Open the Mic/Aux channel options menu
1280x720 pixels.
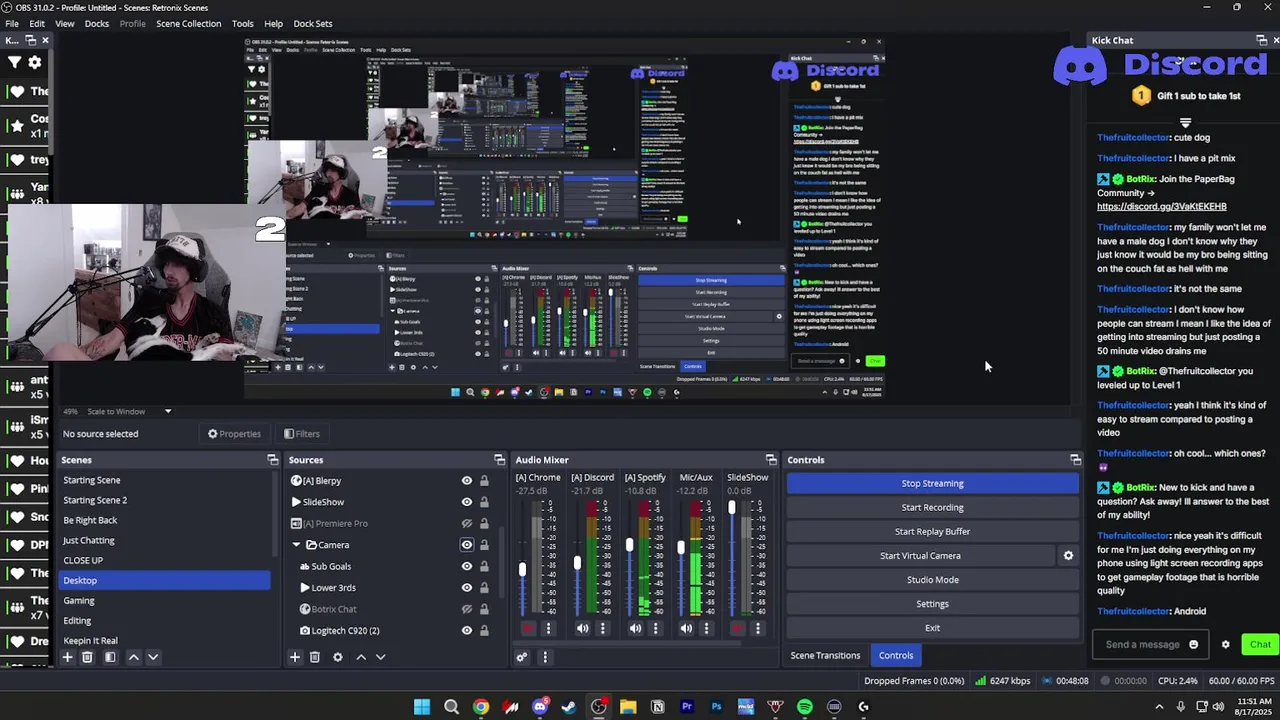tap(706, 628)
